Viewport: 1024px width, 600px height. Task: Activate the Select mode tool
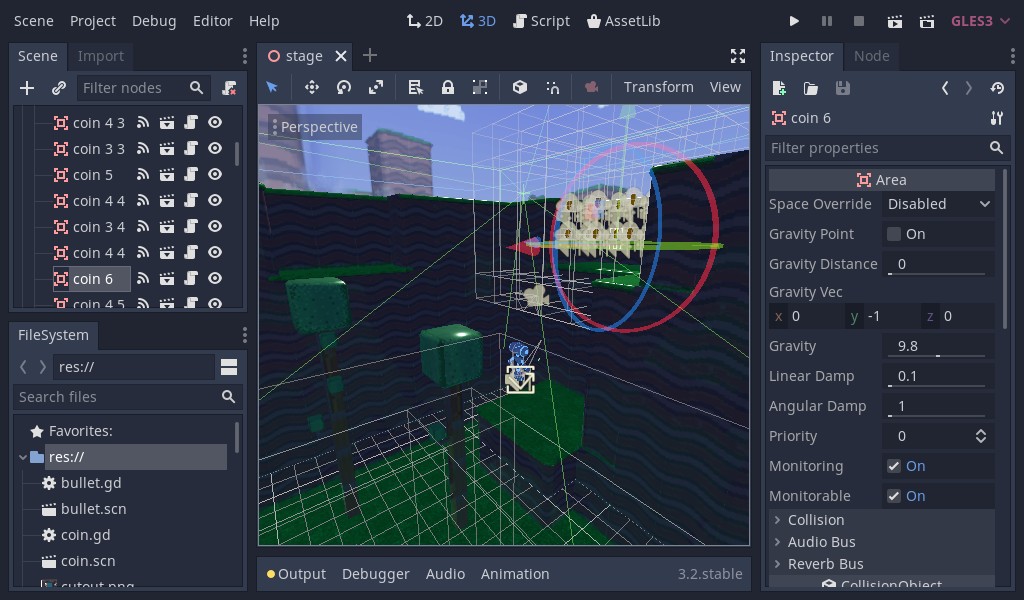pos(272,87)
